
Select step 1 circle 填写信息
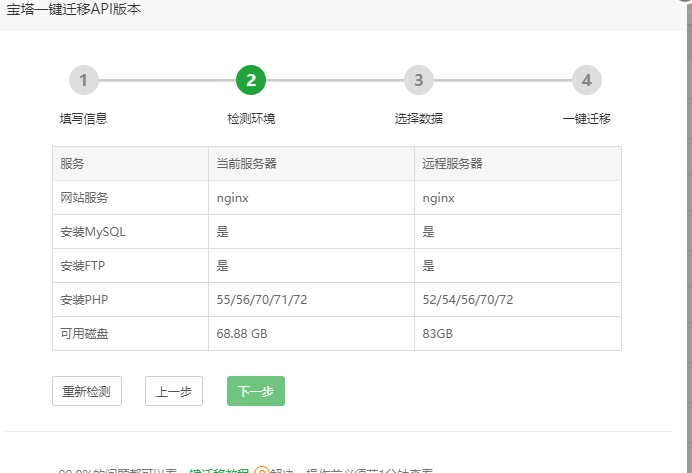click(x=84, y=80)
